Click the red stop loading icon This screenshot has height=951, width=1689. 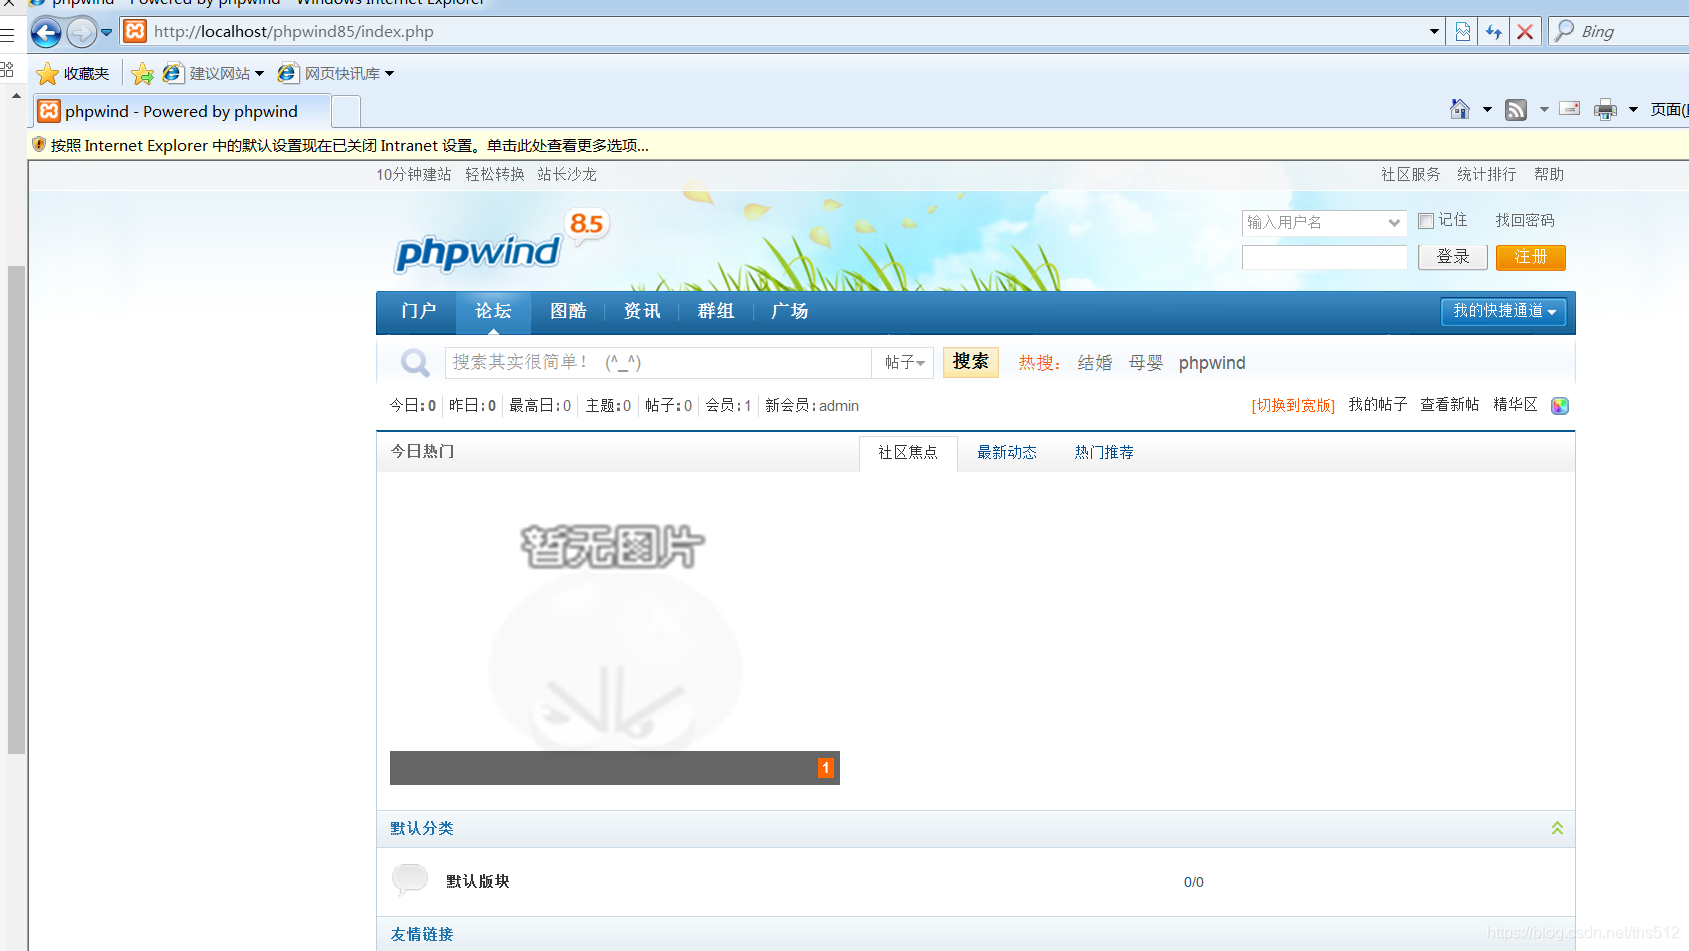[1525, 31]
